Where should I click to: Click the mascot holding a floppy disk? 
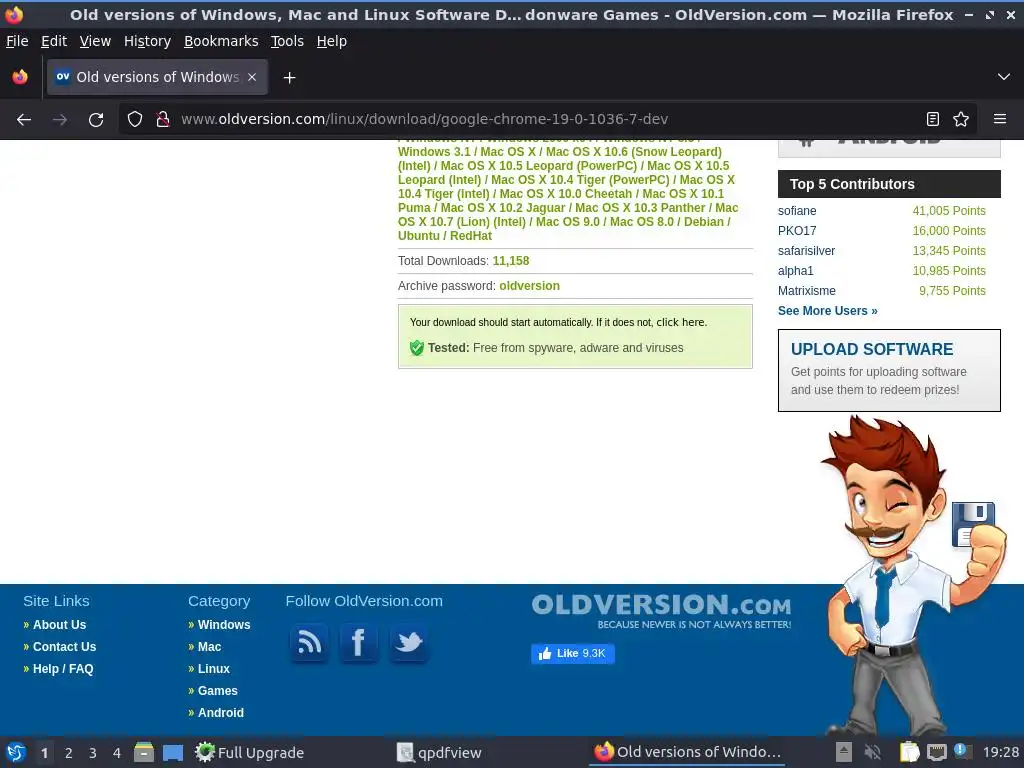[914, 575]
